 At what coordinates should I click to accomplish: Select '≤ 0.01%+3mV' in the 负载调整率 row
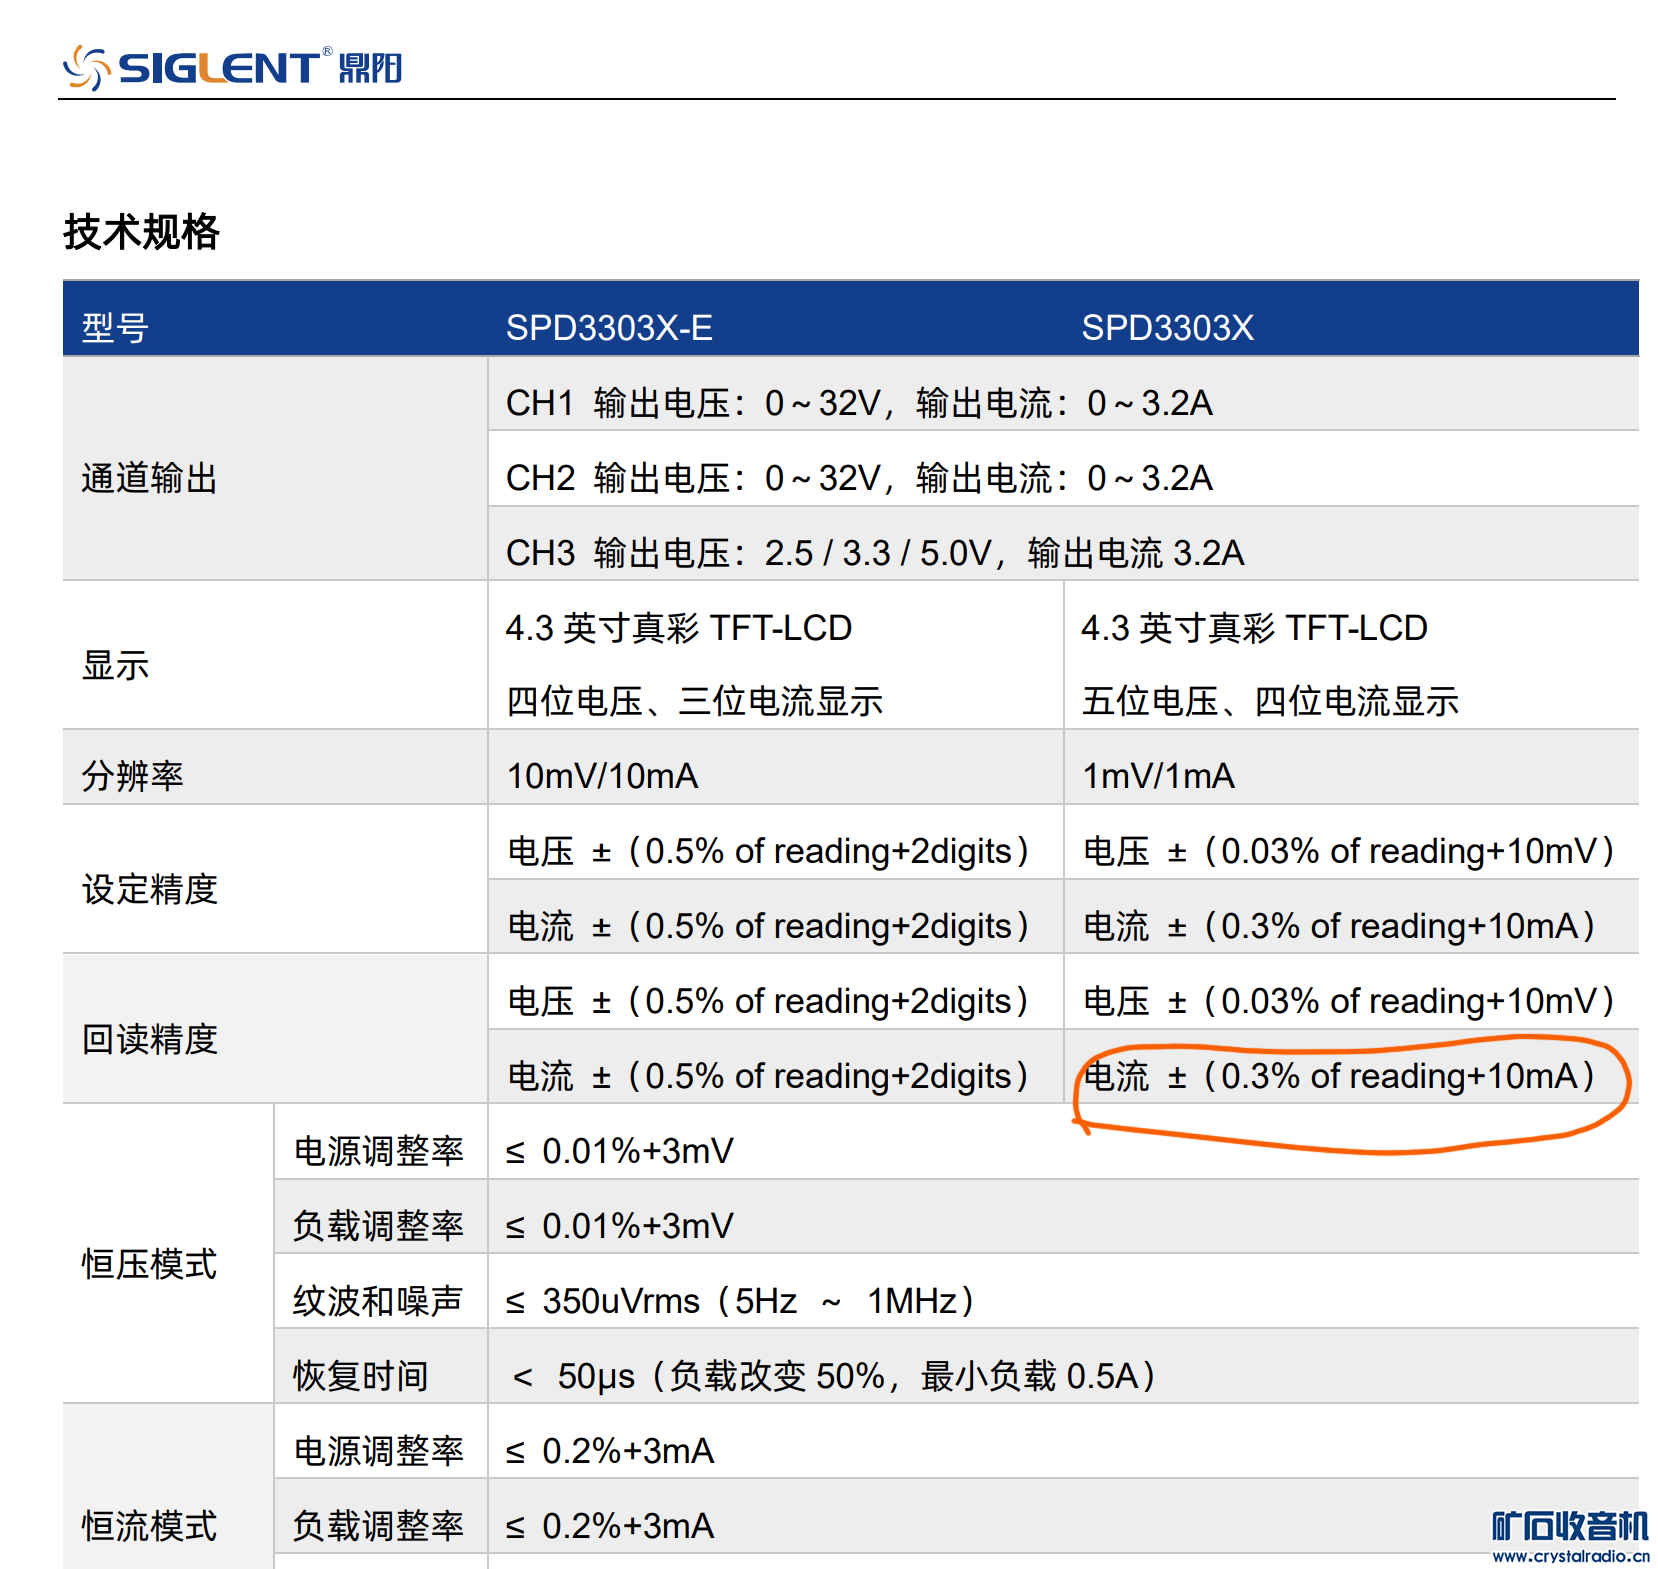[620, 1226]
